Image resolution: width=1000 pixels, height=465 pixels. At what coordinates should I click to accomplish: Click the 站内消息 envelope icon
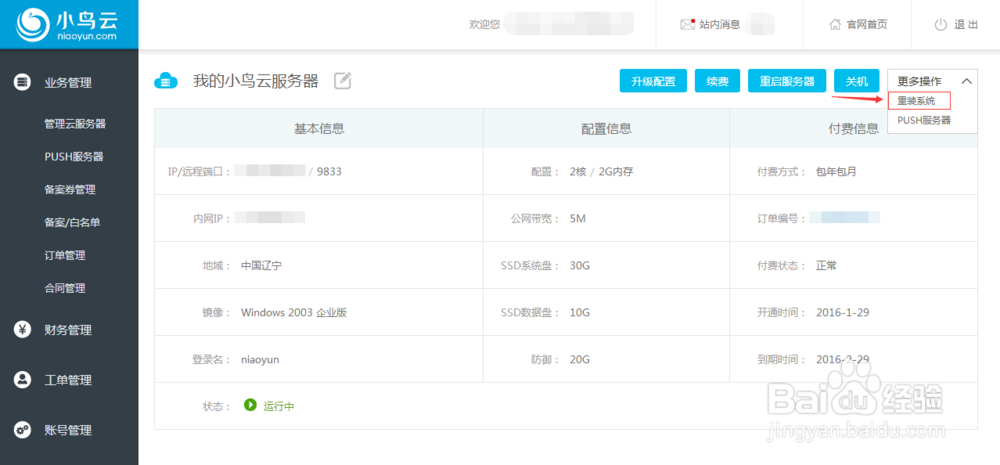(x=687, y=24)
